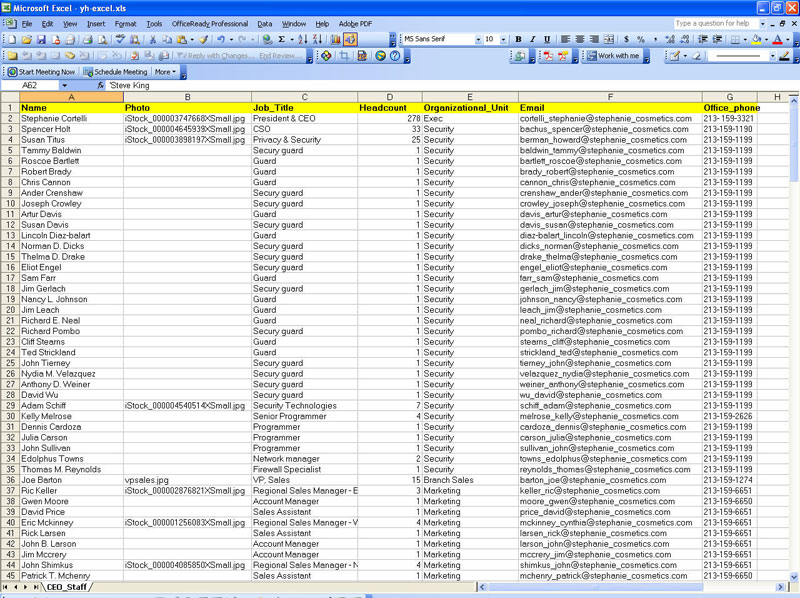Open OfficeReady Professional menu
This screenshot has height=598, width=800.
(x=210, y=24)
